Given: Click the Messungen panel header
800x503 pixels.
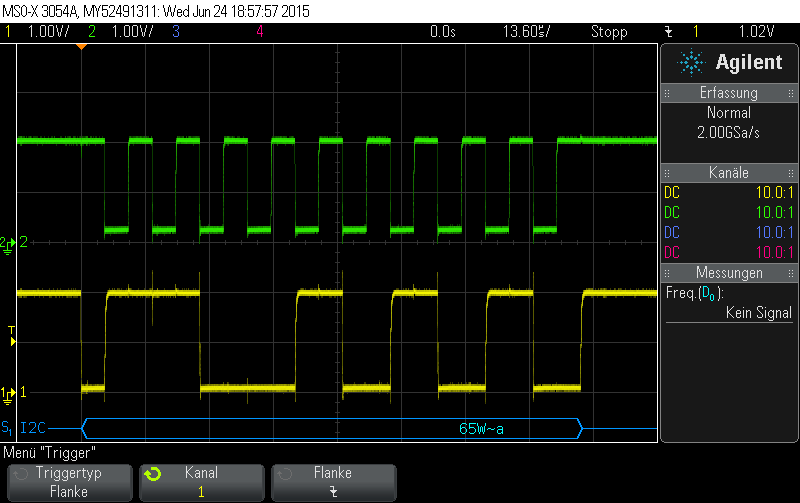Looking at the screenshot, I should (x=729, y=273).
